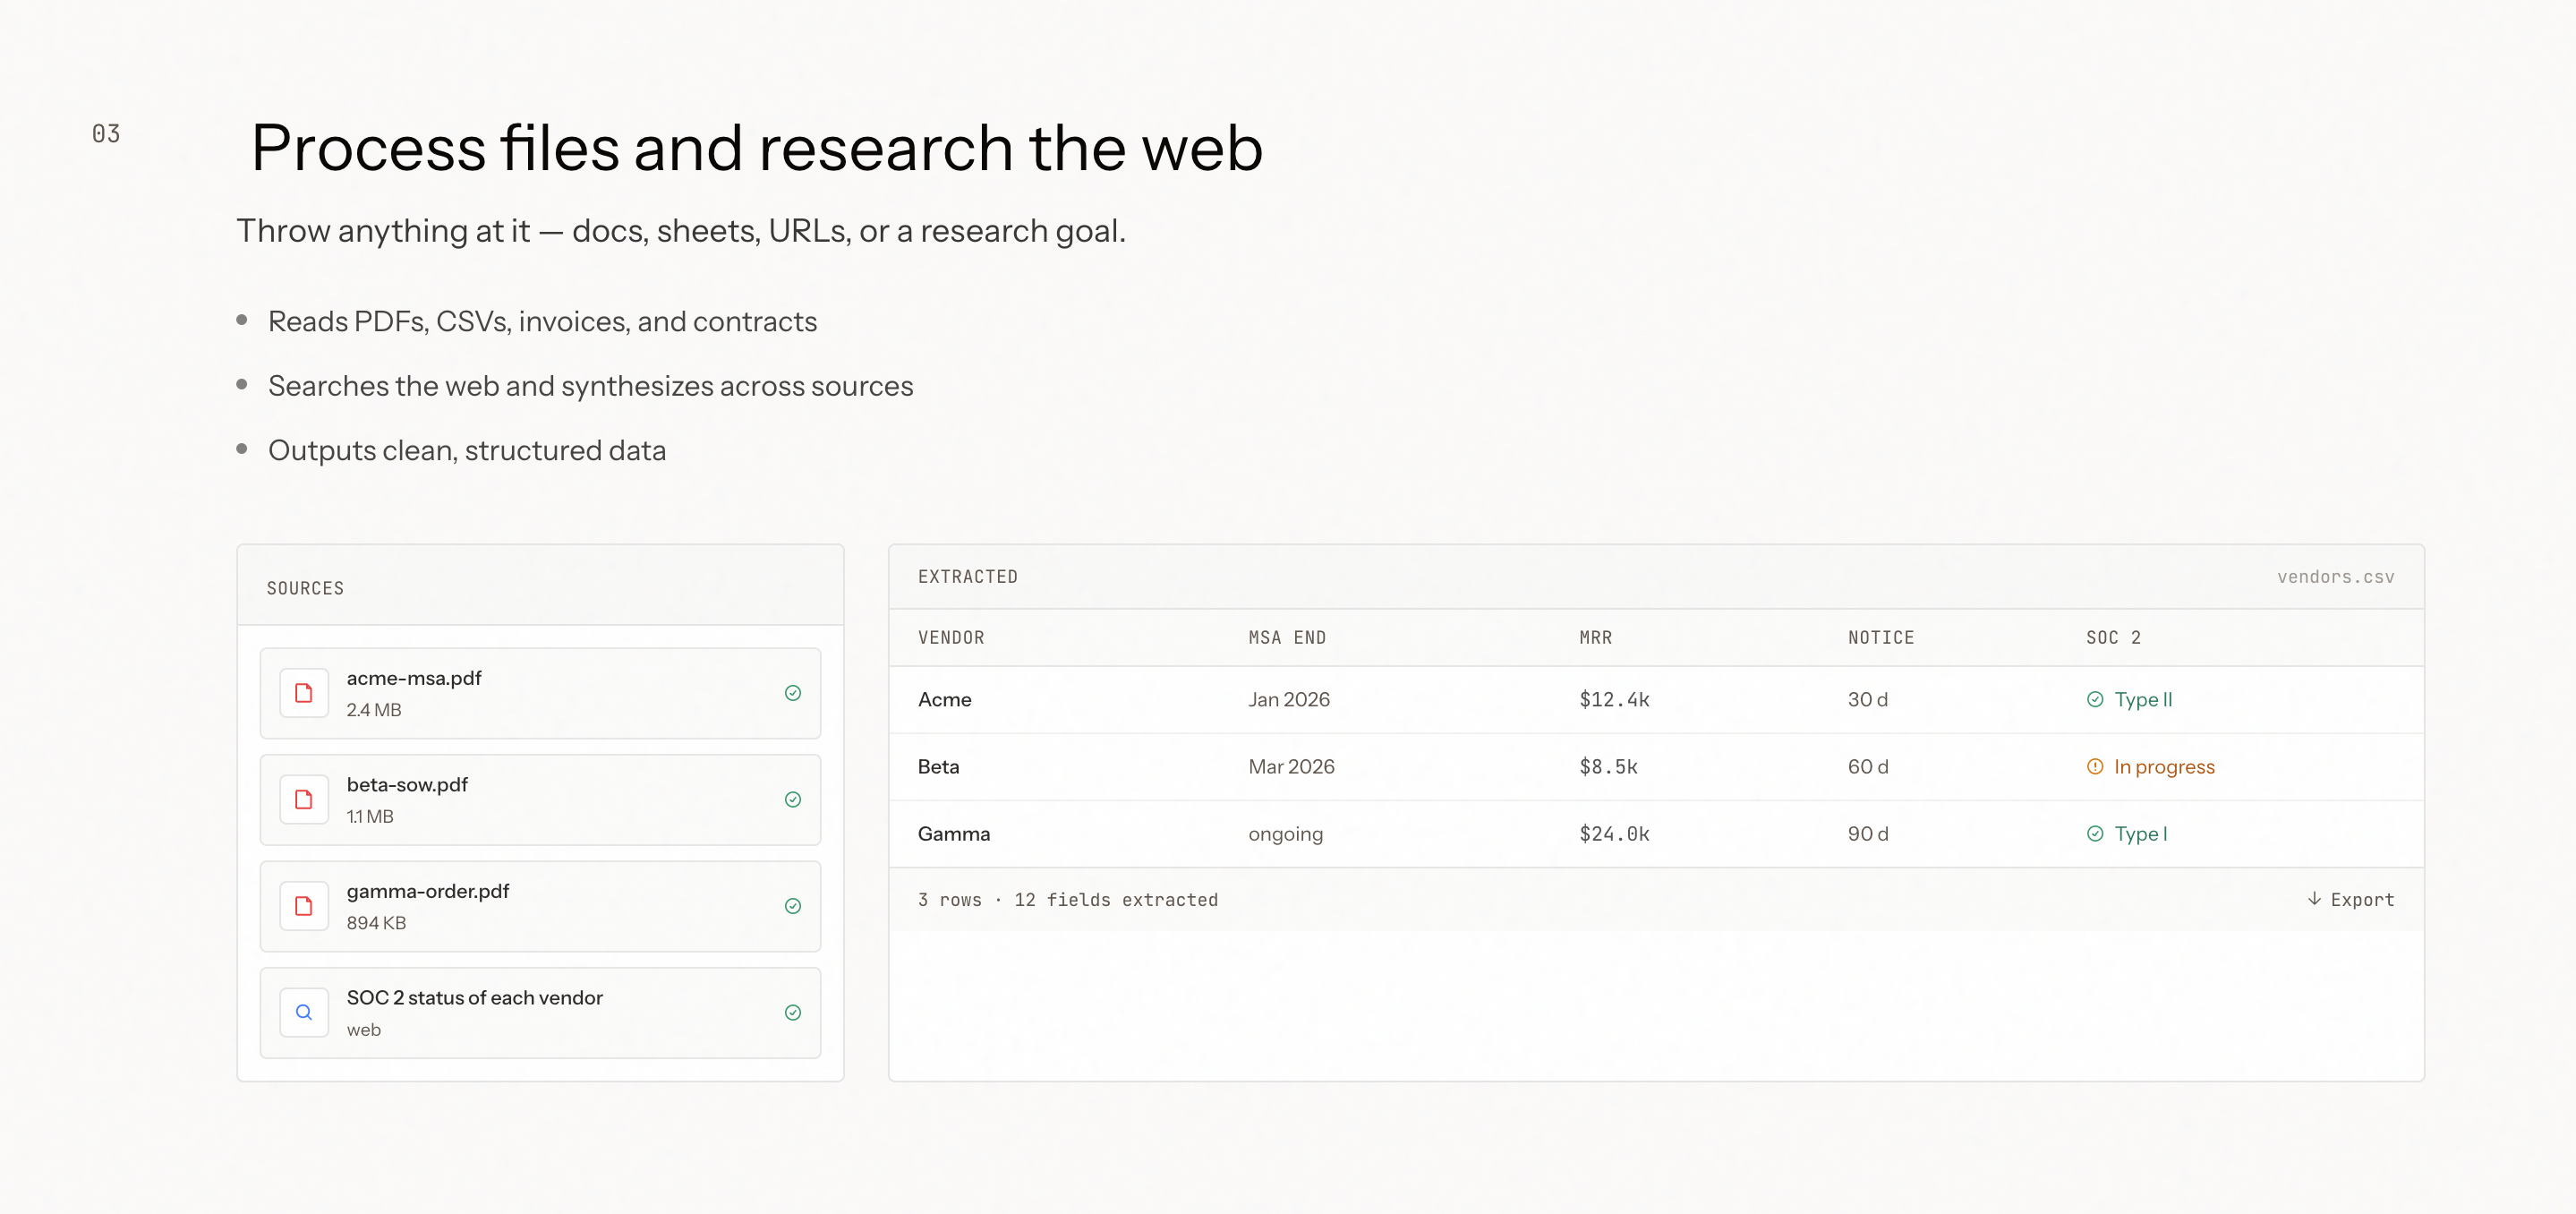
Task: Click the checkmark next to acme-msa.pdf
Action: click(793, 693)
